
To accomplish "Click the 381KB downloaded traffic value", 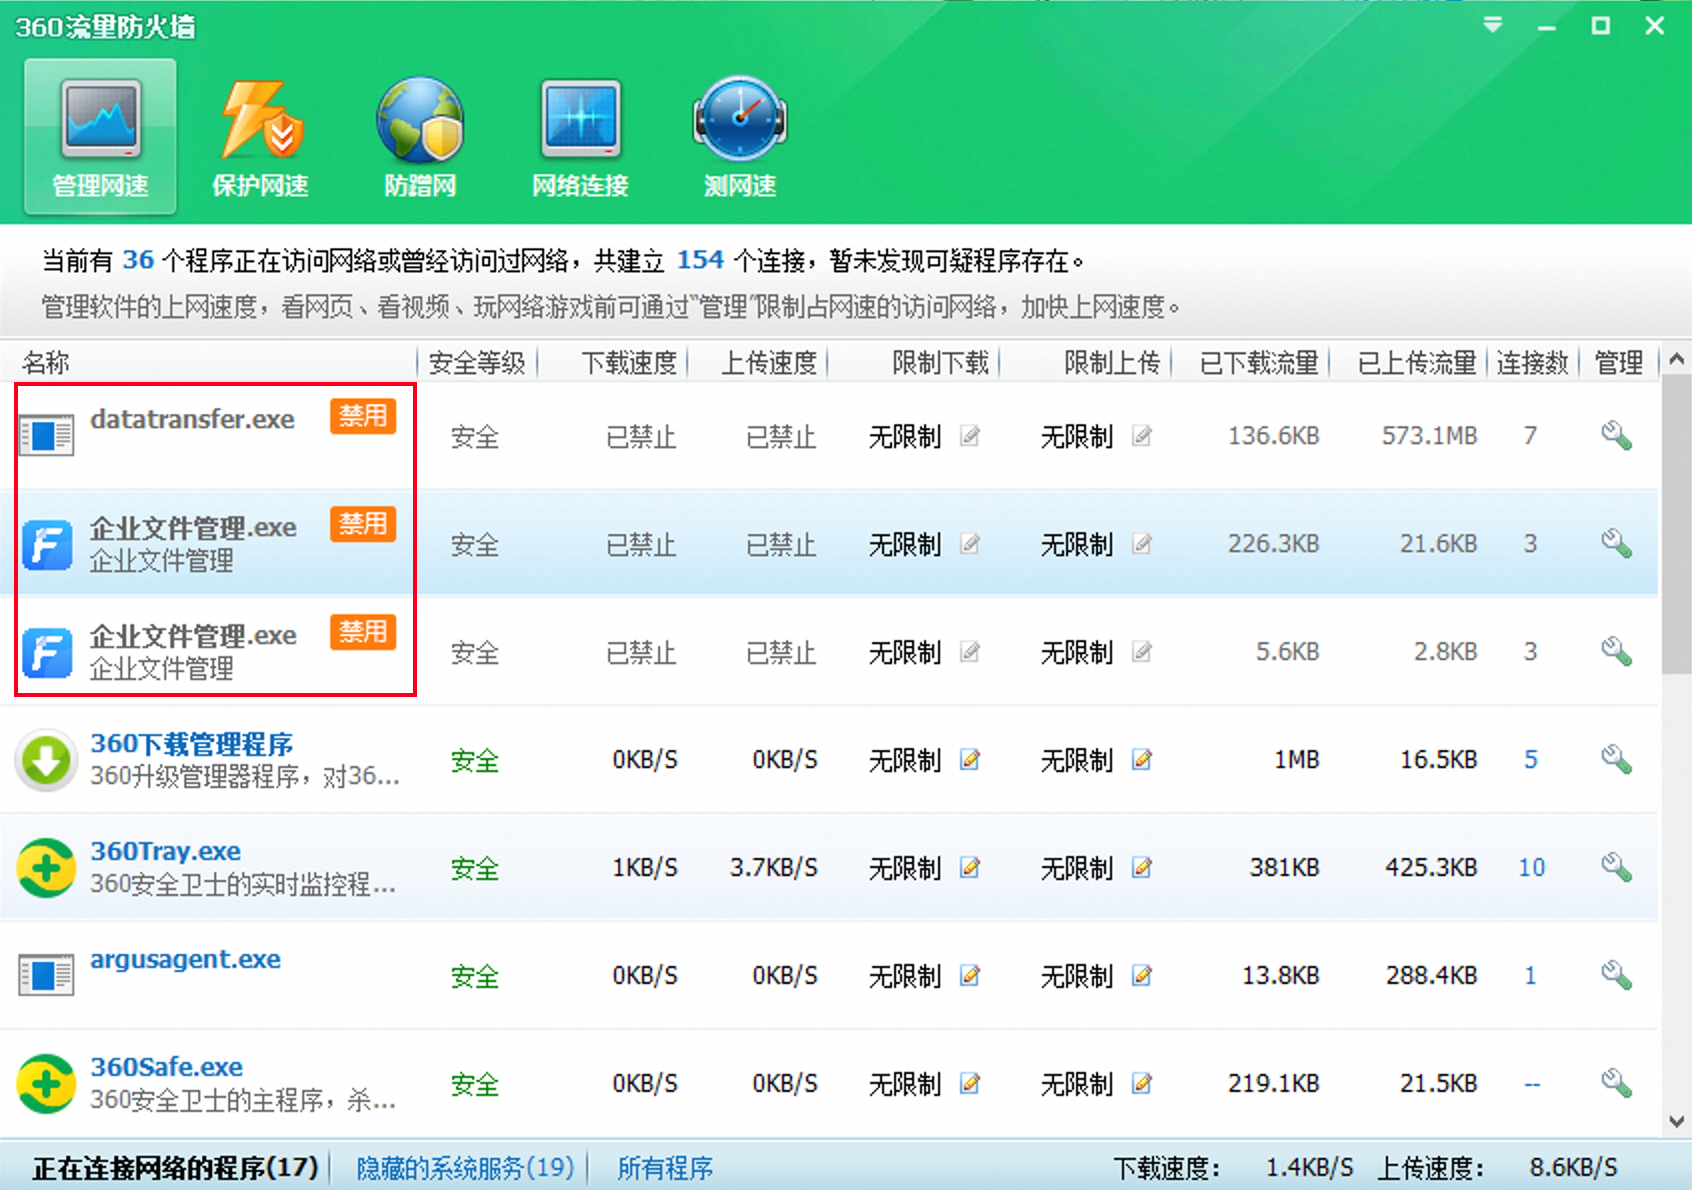I will coord(1284,868).
